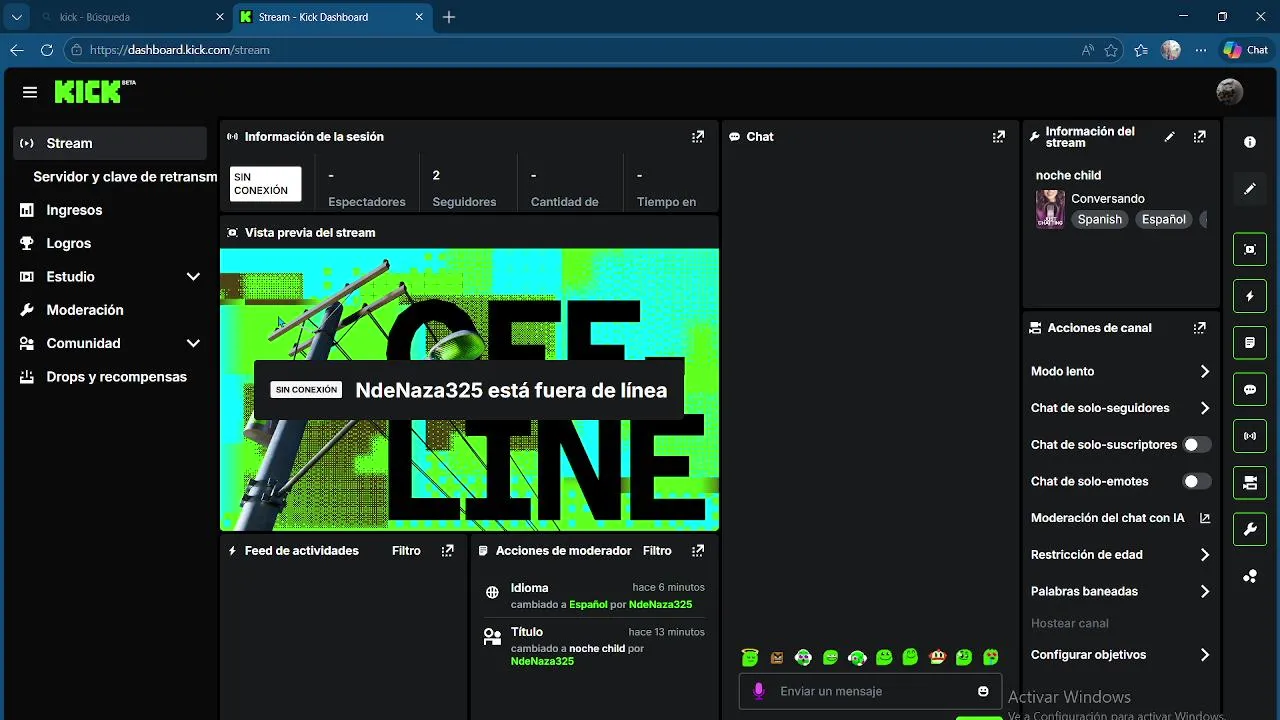1280x720 pixels.
Task: Edit stream info with the pencil in Información del stream
Action: [x=1170, y=137]
